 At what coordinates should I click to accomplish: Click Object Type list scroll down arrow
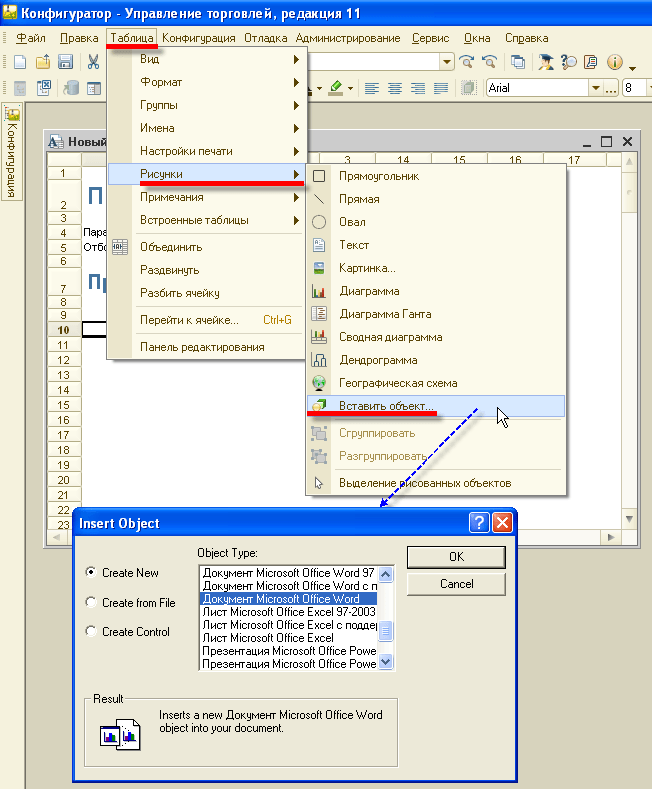(386, 662)
